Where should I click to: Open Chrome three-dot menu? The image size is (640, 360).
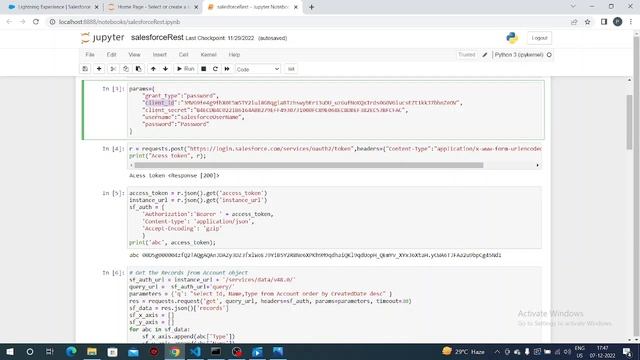[x=631, y=22]
